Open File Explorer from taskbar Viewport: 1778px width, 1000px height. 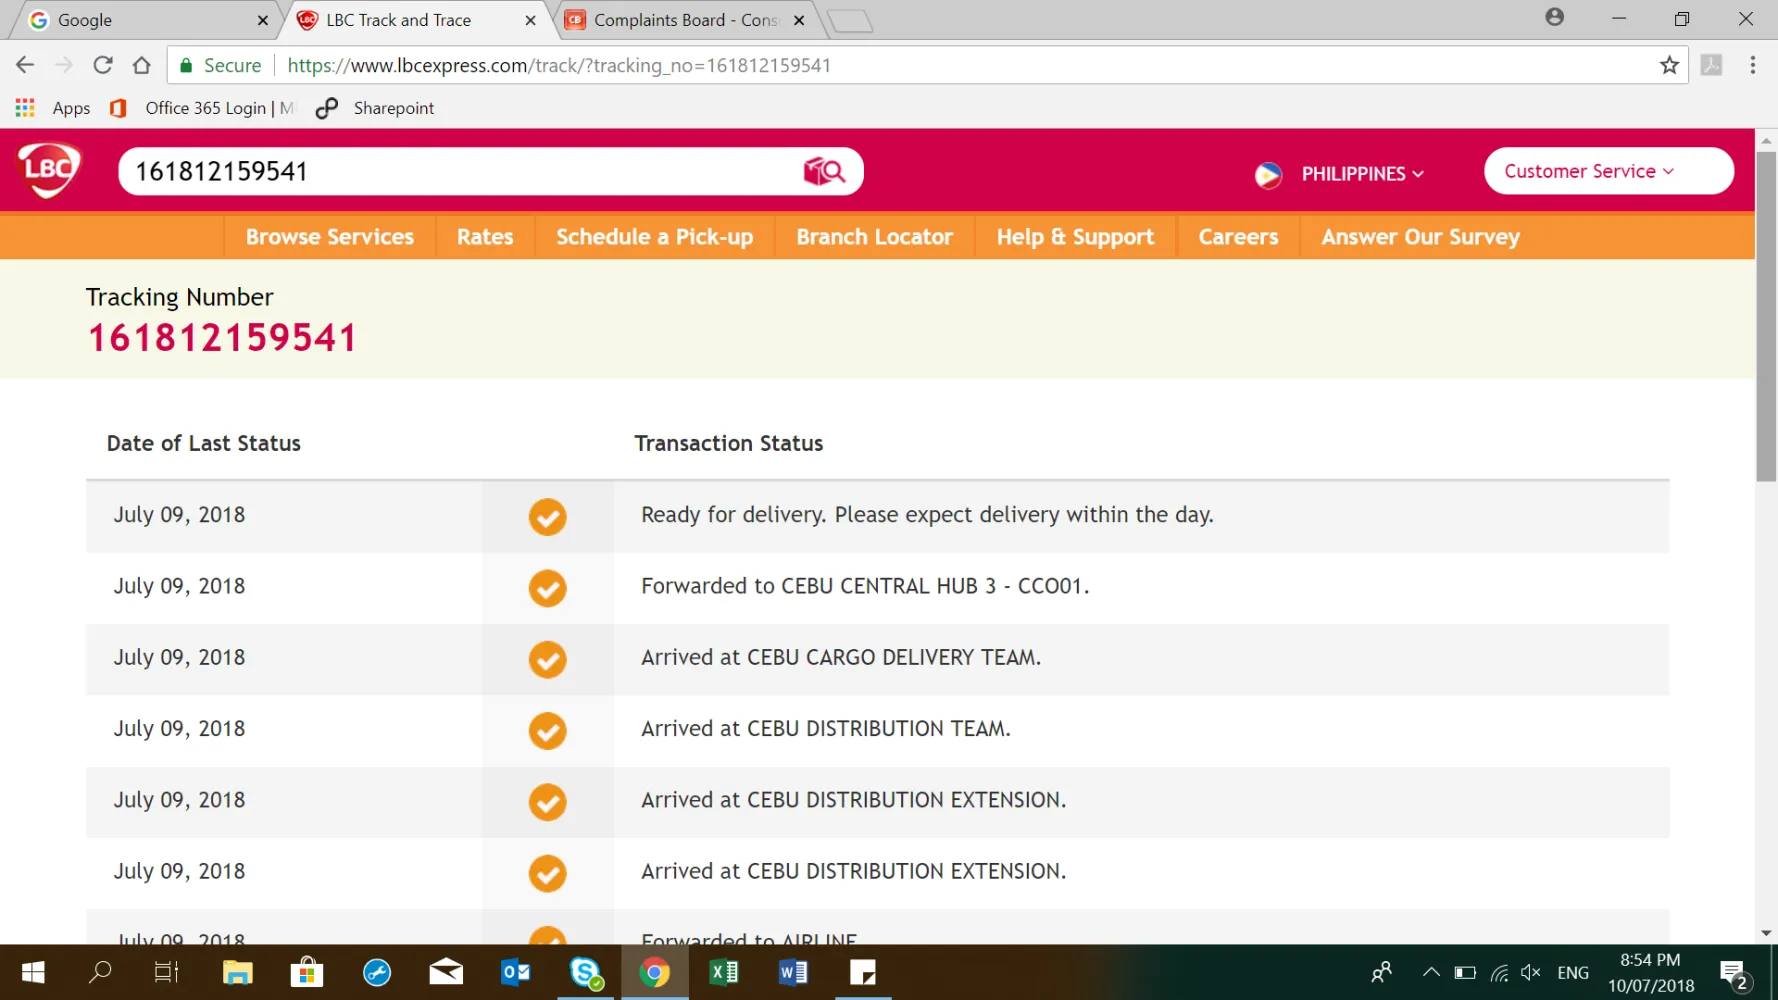(237, 972)
